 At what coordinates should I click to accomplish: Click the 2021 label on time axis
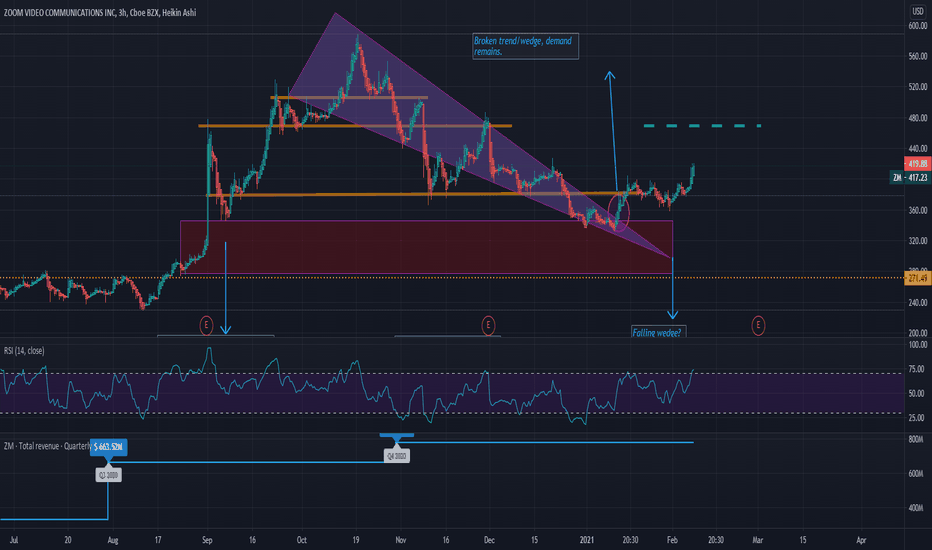[587, 540]
